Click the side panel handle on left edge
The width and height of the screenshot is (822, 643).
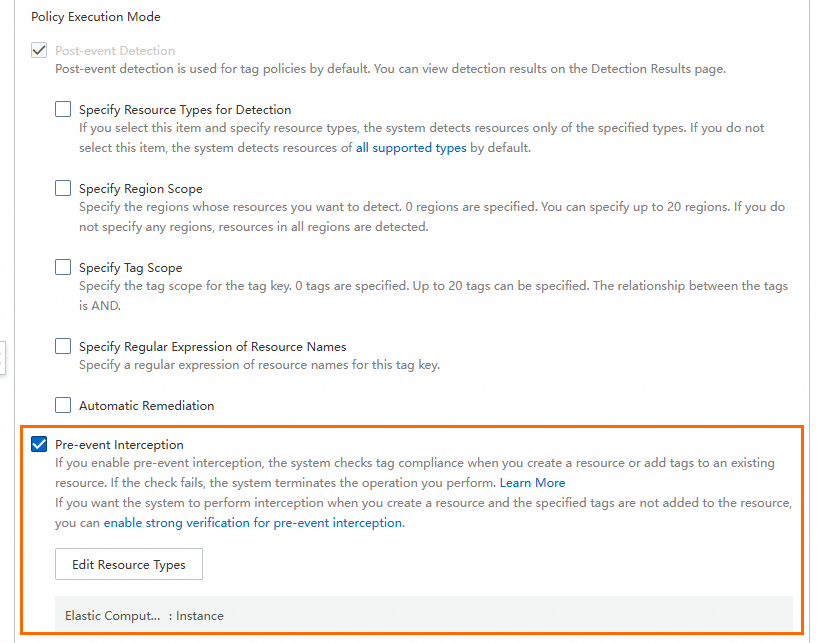pos(3,357)
